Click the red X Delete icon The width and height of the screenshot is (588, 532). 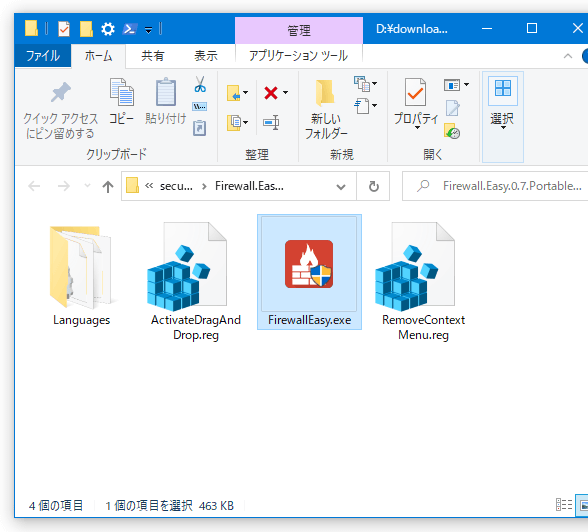pyautogui.click(x=271, y=93)
